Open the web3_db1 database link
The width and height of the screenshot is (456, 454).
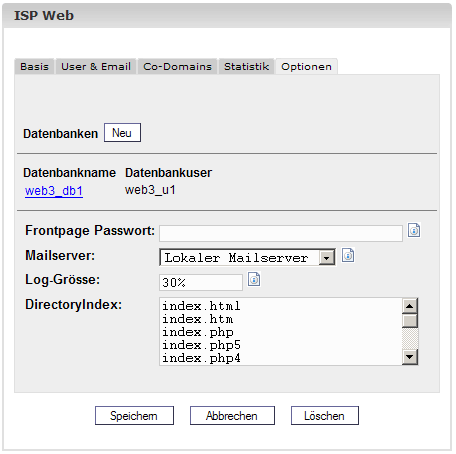coord(54,191)
